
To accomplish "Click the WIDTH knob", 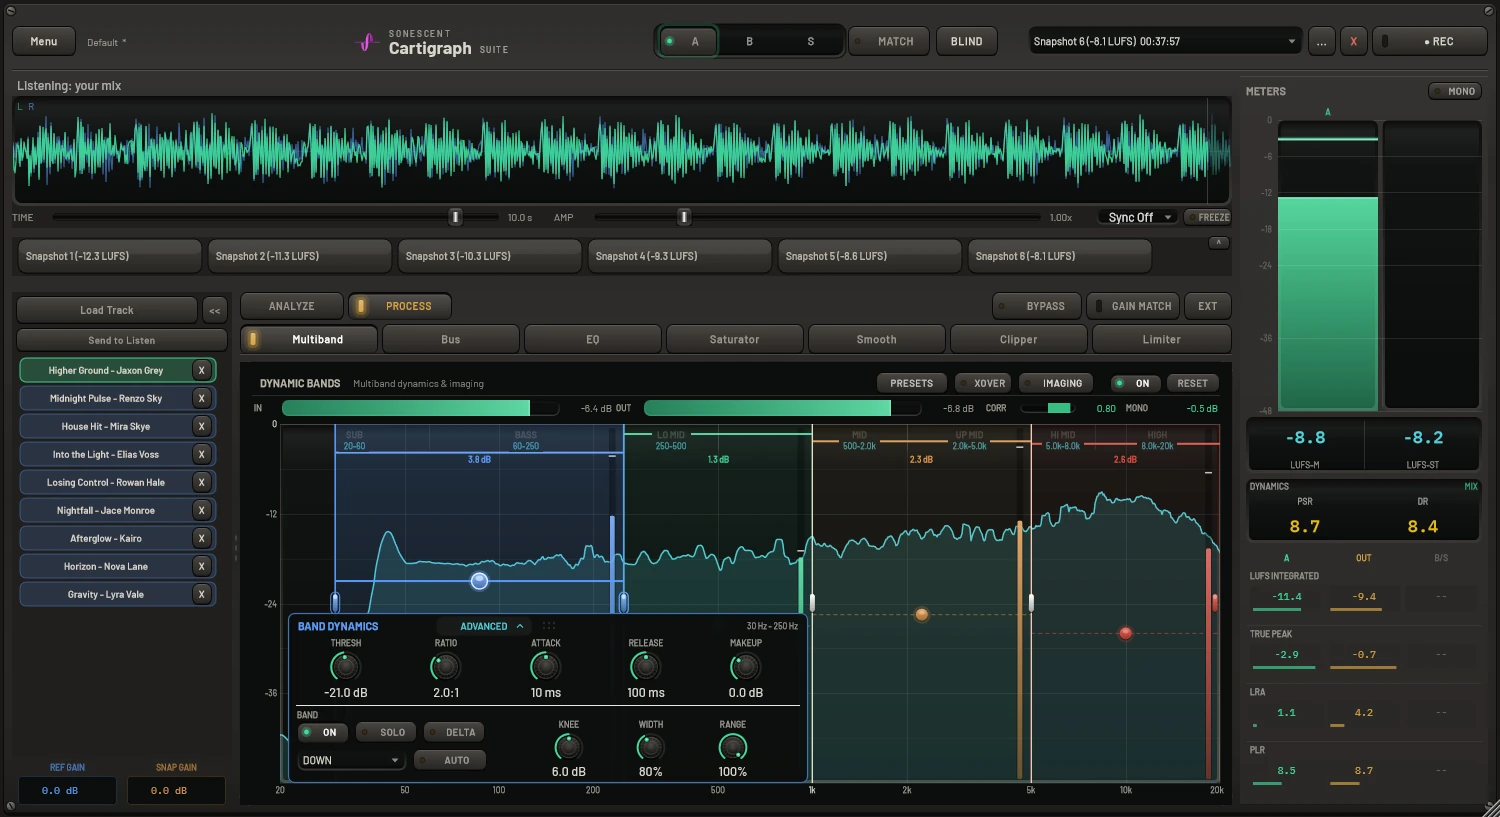I will [650, 746].
